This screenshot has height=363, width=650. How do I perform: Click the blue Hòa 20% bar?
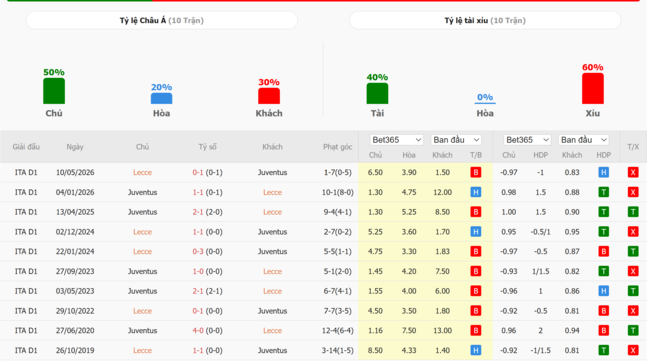click(161, 98)
